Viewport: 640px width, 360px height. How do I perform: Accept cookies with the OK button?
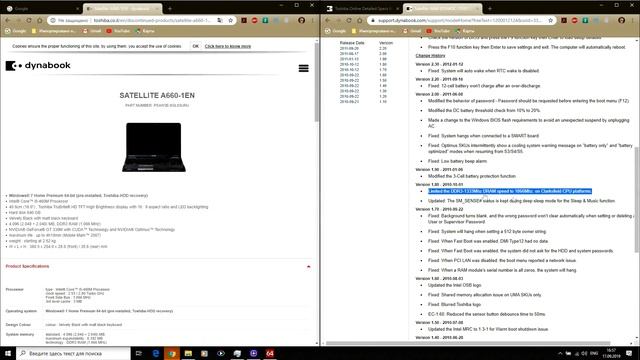(x=196, y=46)
